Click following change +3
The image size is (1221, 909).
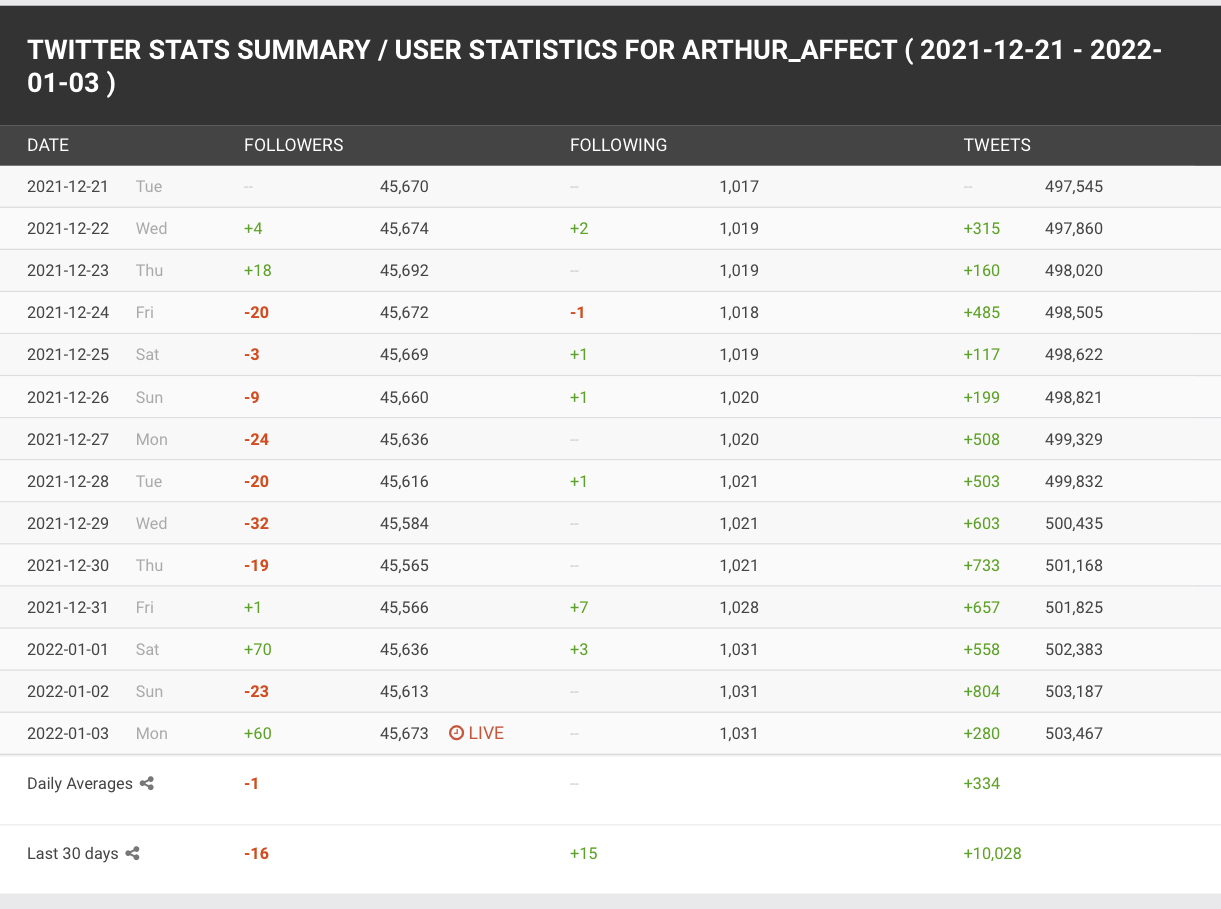579,649
